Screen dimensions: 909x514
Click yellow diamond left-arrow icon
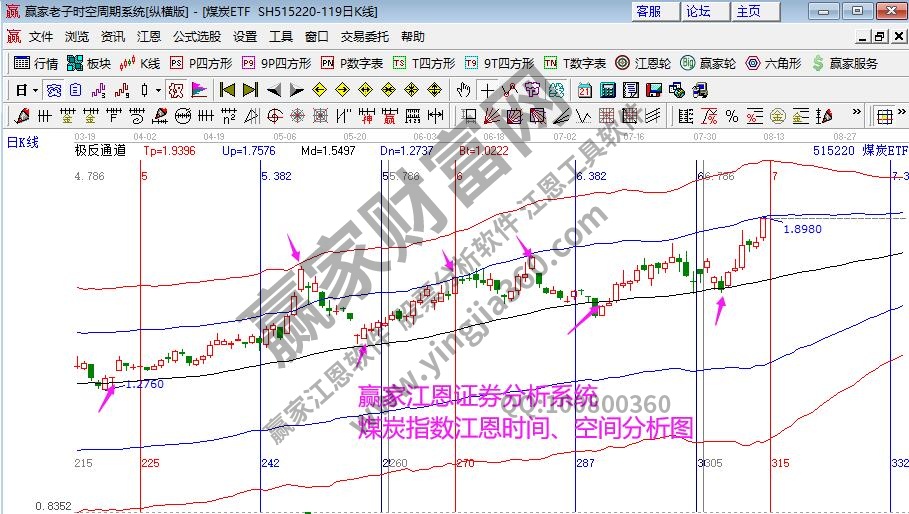coord(319,90)
